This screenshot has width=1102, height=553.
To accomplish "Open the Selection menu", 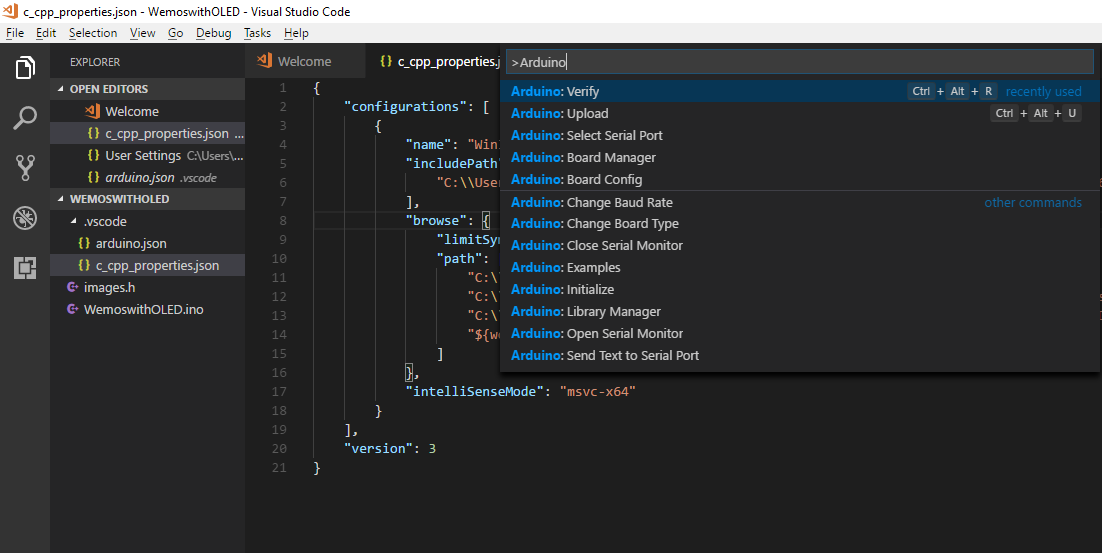I will click(x=93, y=33).
